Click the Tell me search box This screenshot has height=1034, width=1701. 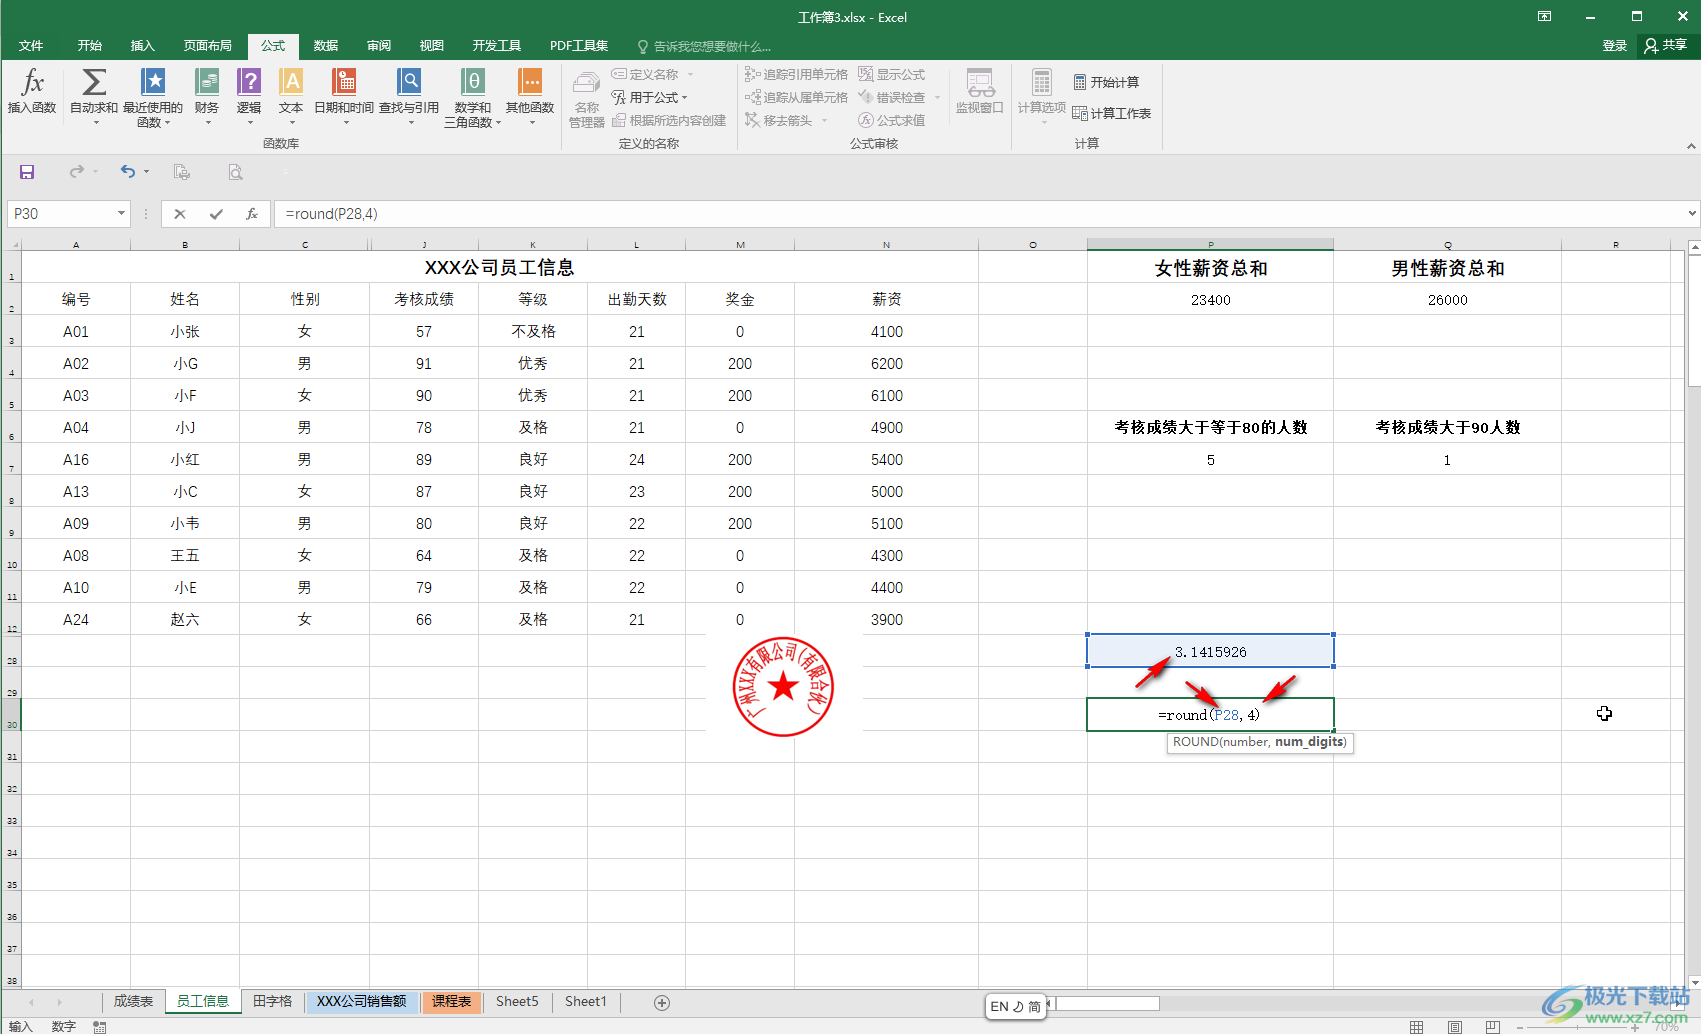pyautogui.click(x=705, y=46)
